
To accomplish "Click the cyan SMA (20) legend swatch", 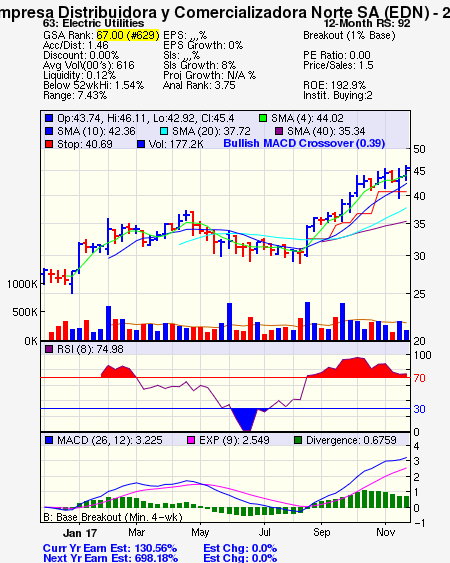I will (x=164, y=131).
